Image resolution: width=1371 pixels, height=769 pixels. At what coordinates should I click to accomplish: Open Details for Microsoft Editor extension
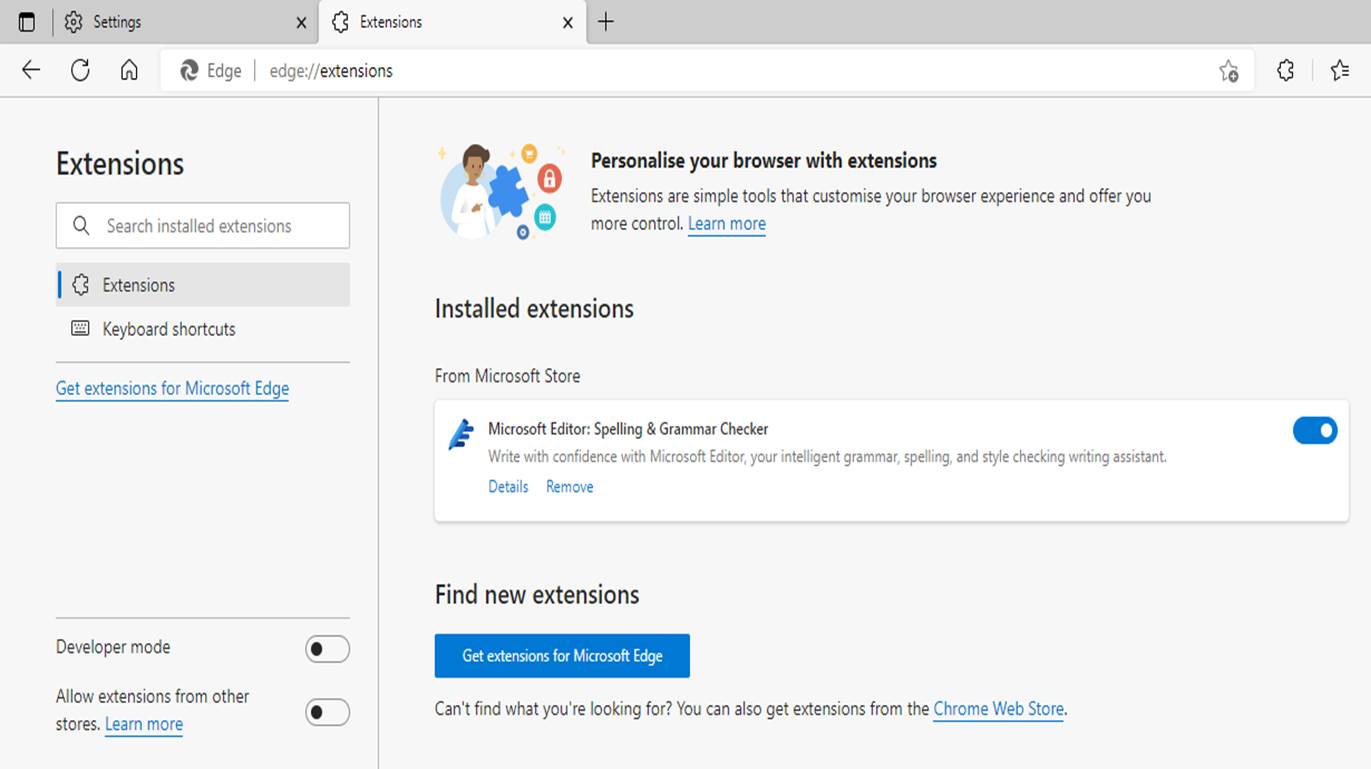(x=508, y=486)
